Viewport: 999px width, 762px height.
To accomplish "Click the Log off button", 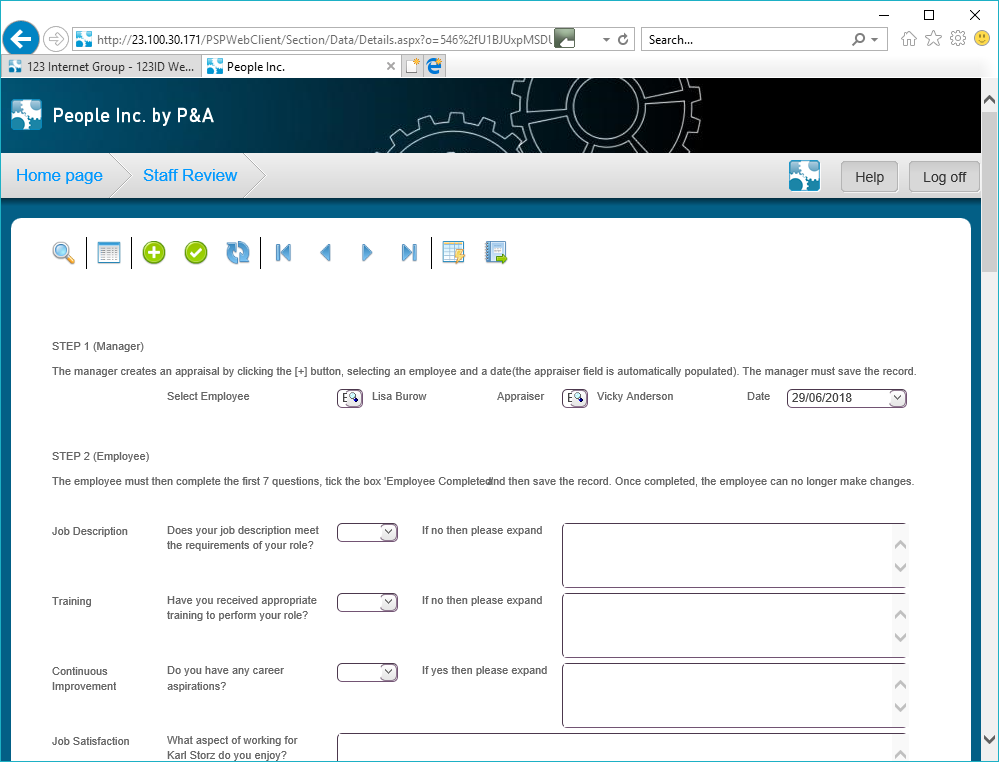I will pos(944,176).
